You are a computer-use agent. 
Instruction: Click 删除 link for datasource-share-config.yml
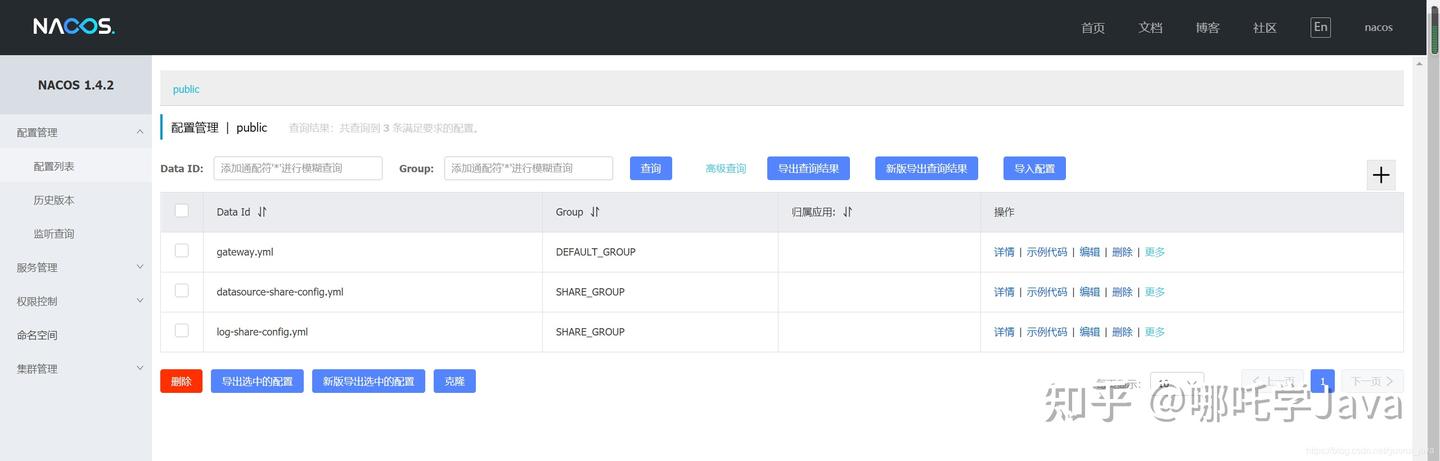click(1122, 292)
